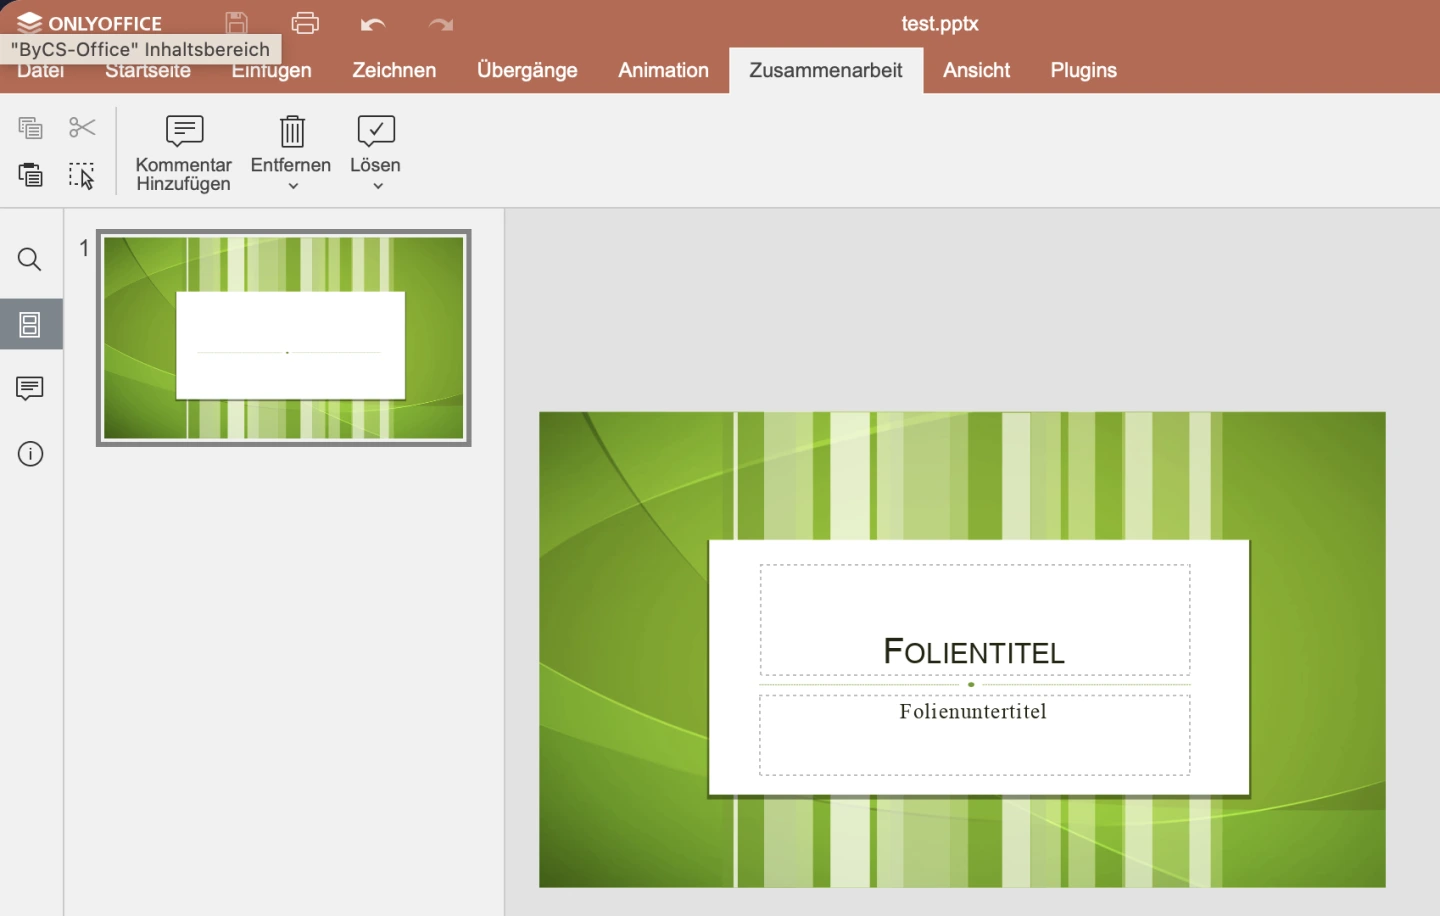The image size is (1440, 916).
Task: Select slide 1 thumbnail in the panel
Action: coord(284,338)
